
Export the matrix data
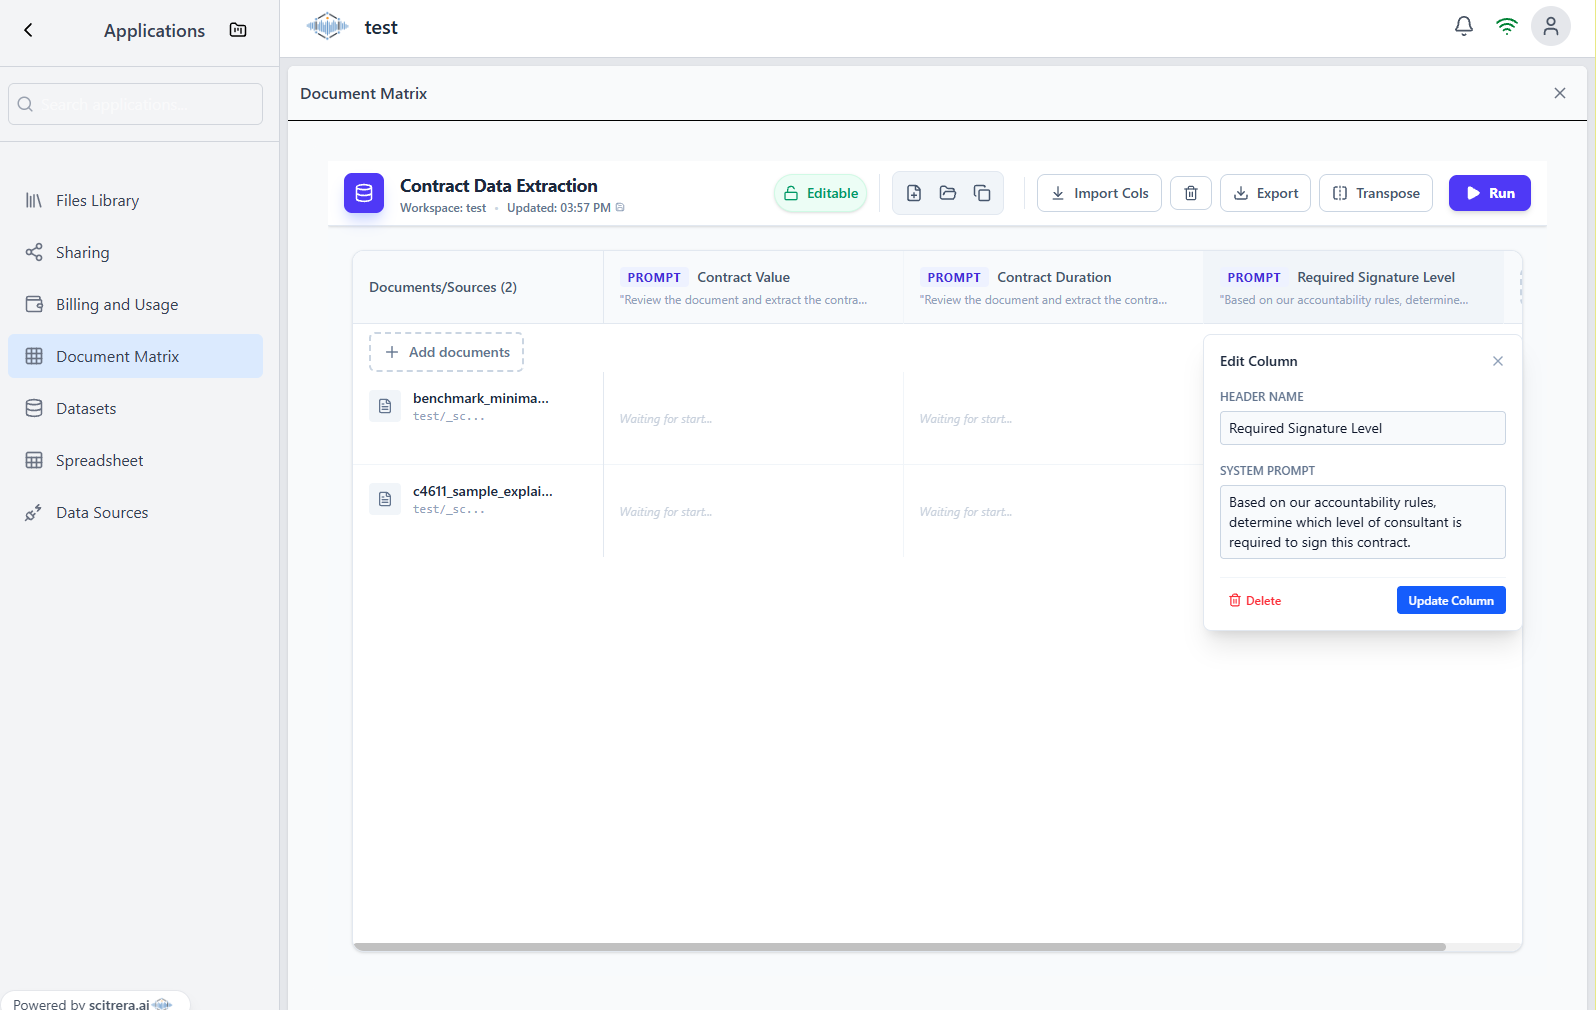[x=1265, y=193]
